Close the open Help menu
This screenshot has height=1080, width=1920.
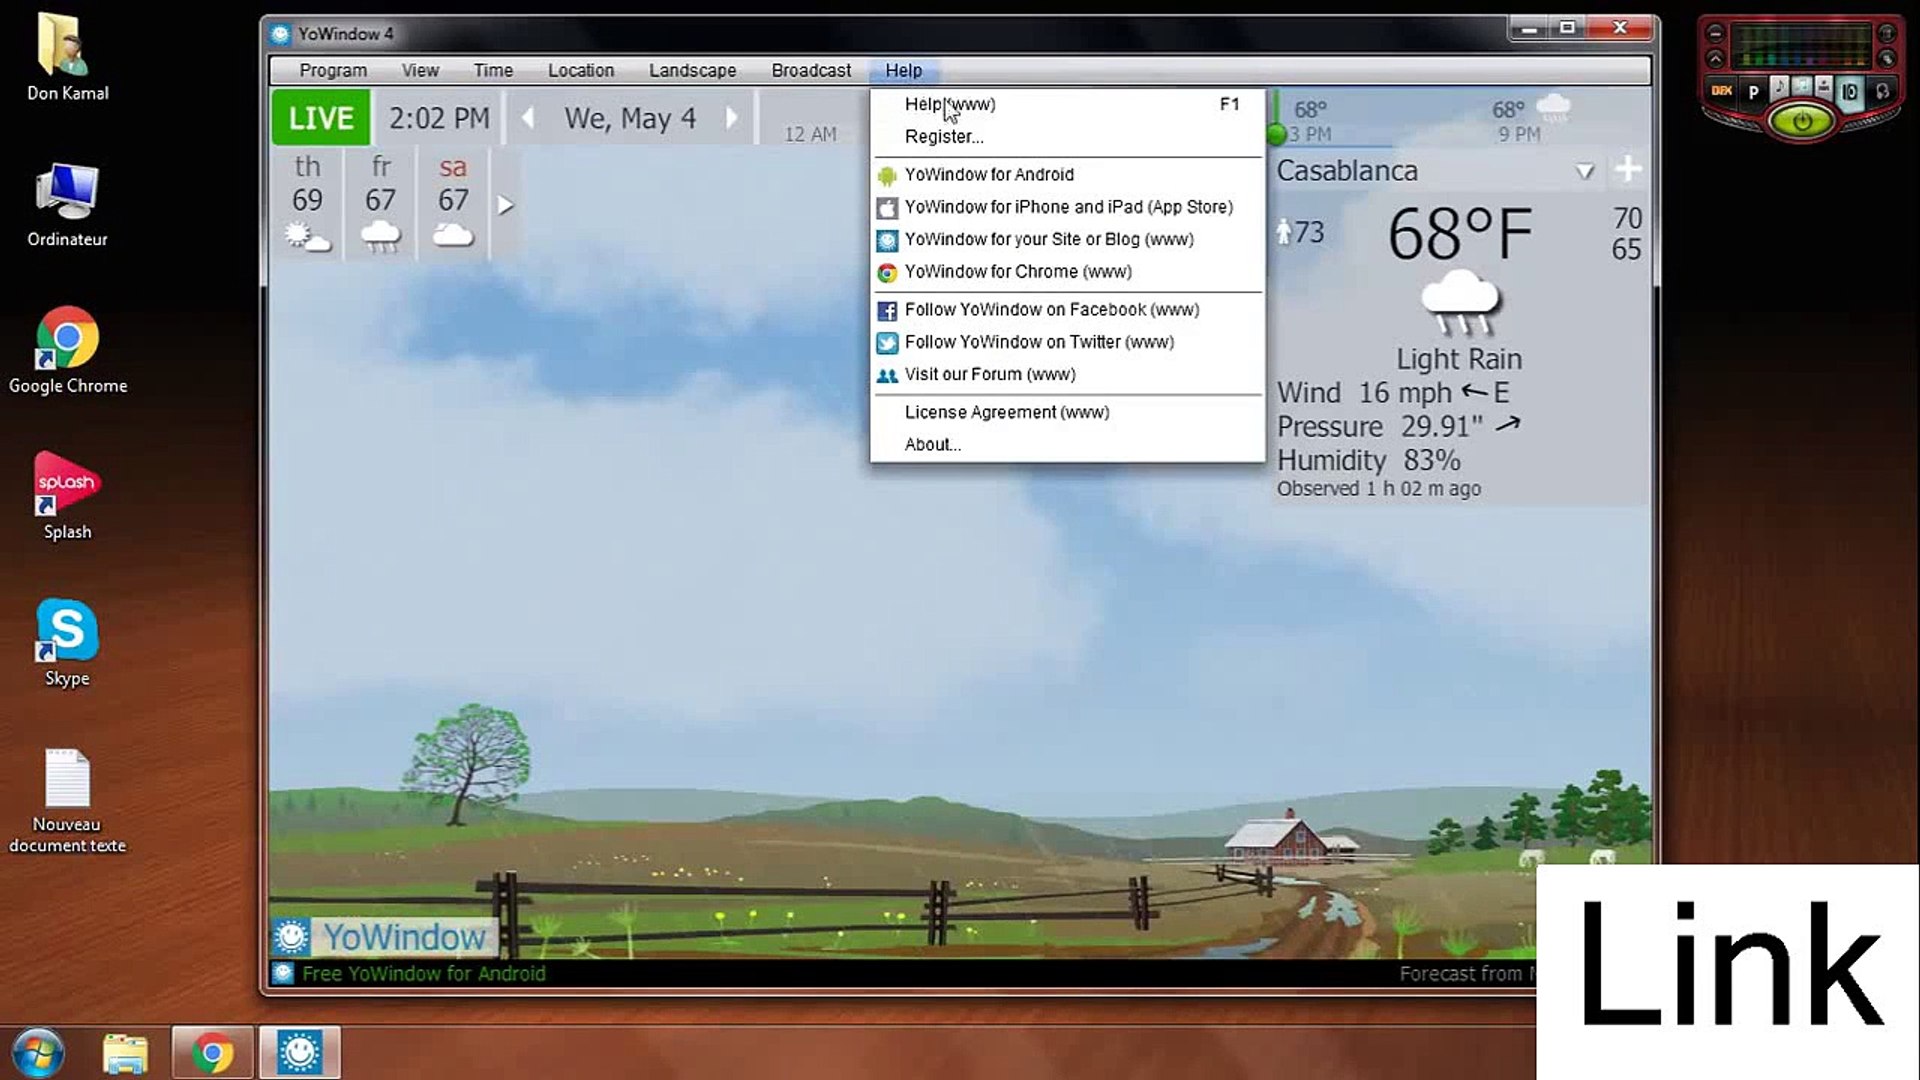(x=903, y=70)
